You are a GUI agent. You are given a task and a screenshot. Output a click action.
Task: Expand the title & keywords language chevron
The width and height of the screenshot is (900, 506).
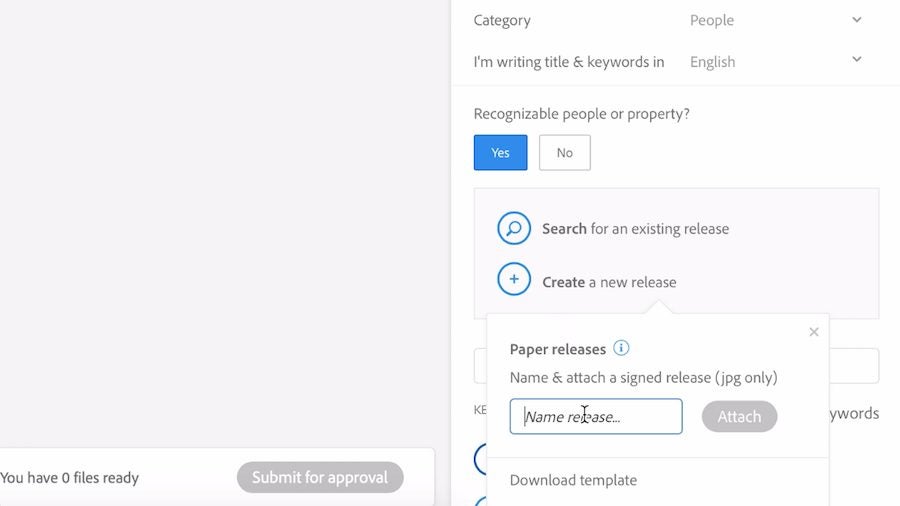[857, 60]
